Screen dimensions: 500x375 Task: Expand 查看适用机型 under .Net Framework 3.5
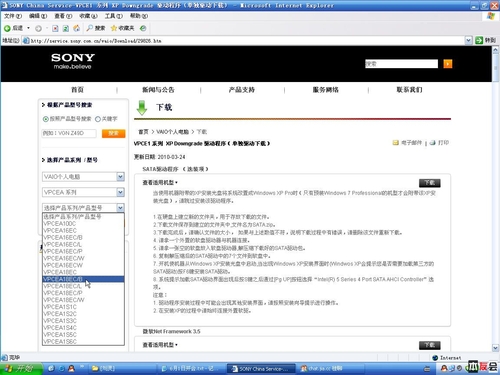tap(160, 345)
